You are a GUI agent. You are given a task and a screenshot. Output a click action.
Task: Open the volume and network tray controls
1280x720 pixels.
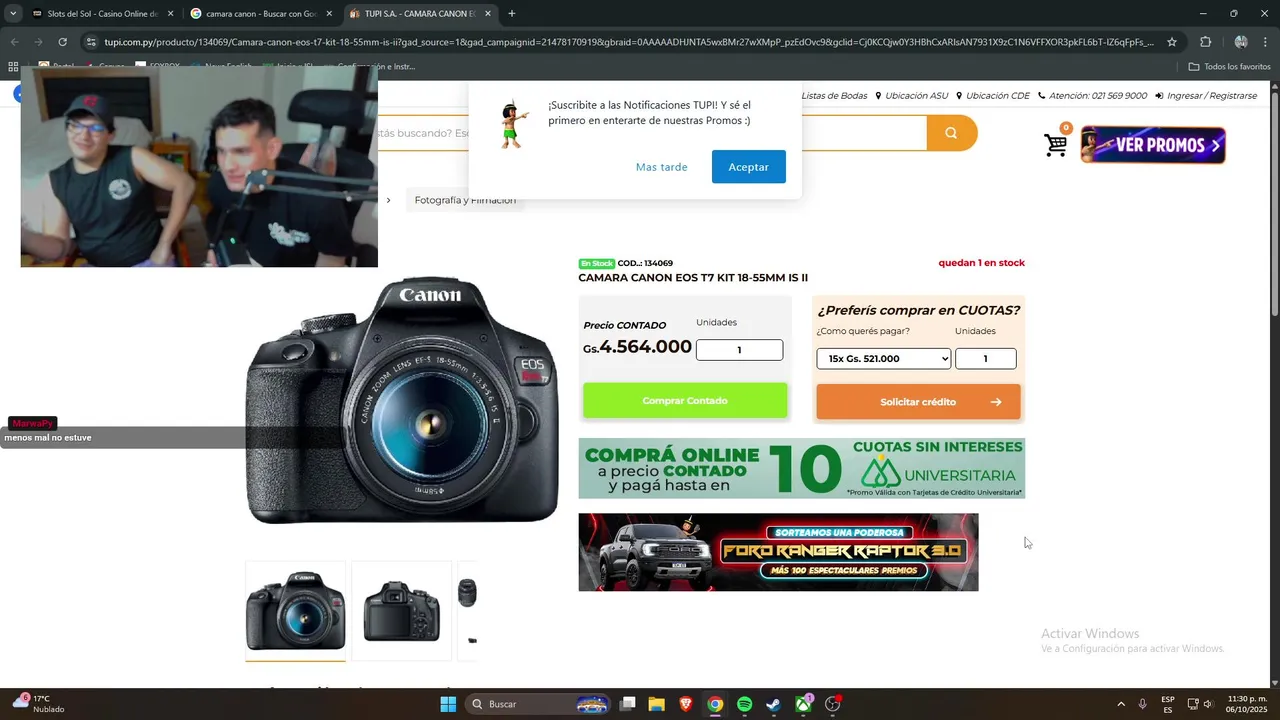(x=1200, y=704)
